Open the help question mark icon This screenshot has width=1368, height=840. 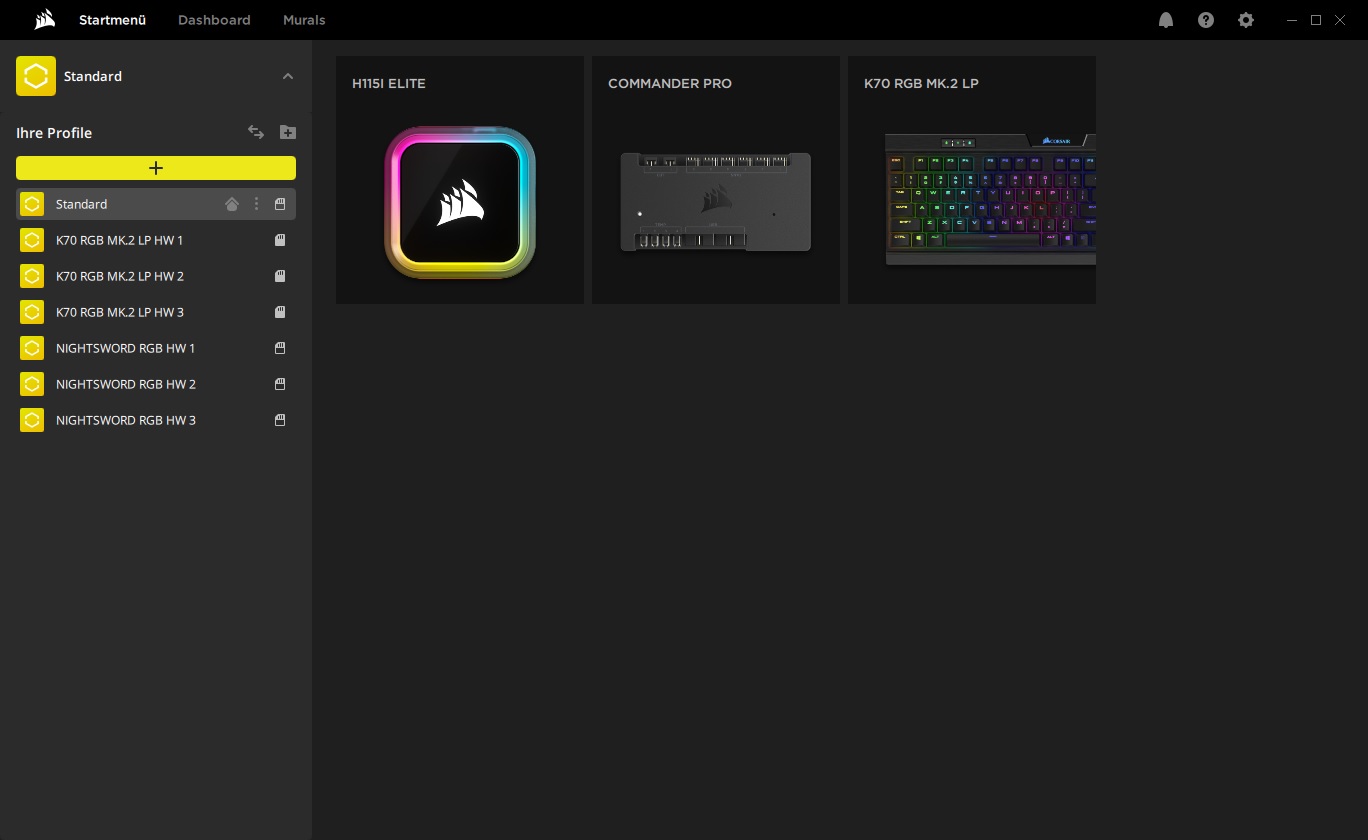(1206, 20)
